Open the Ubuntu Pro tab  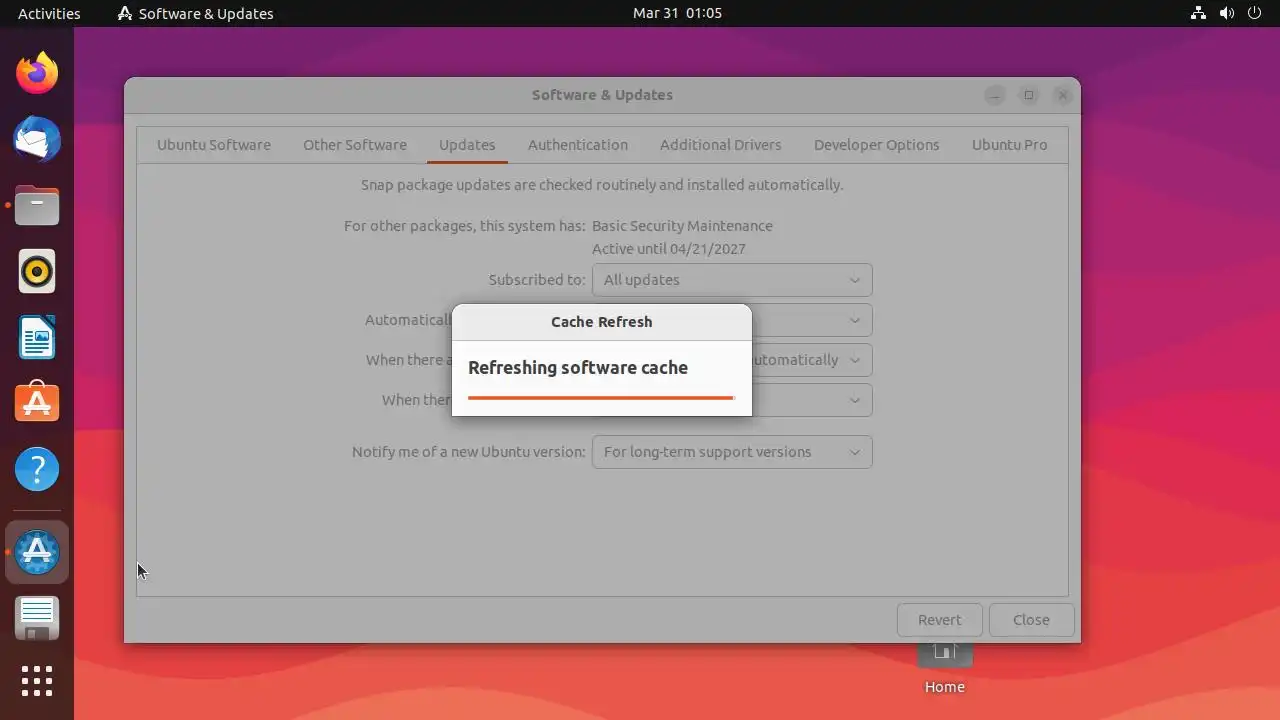1010,145
